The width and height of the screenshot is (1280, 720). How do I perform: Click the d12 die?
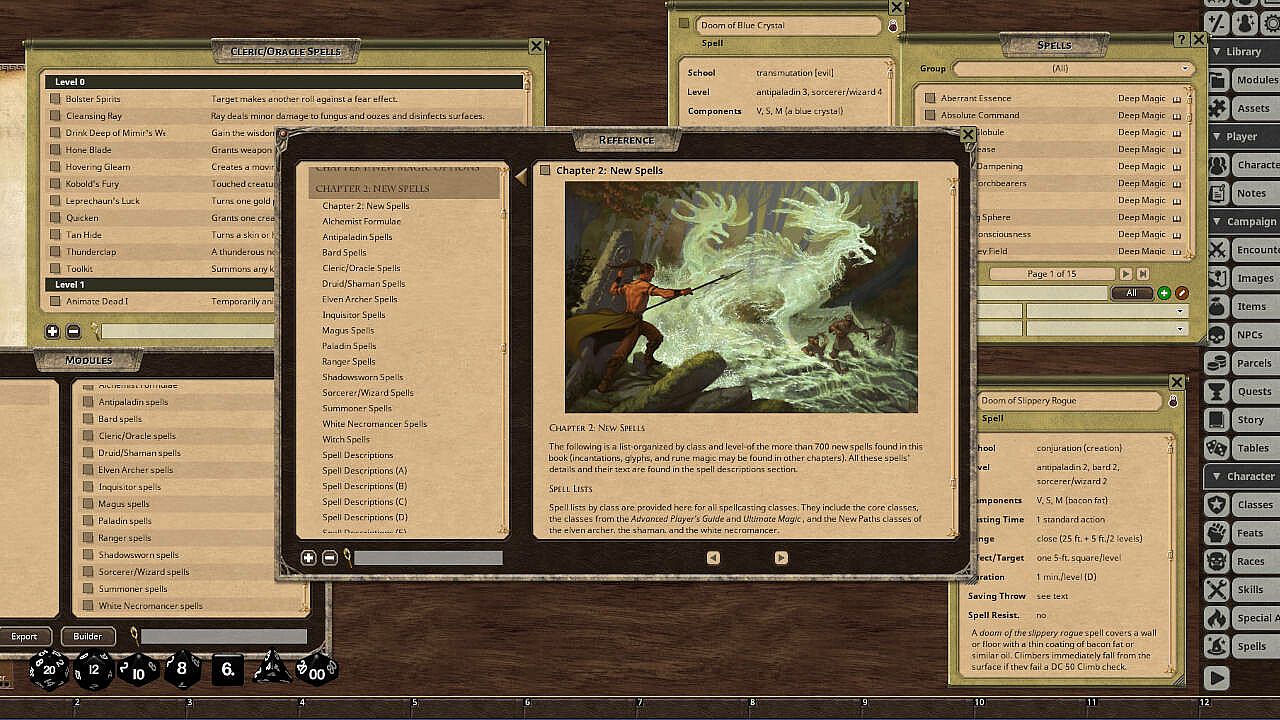[94, 669]
